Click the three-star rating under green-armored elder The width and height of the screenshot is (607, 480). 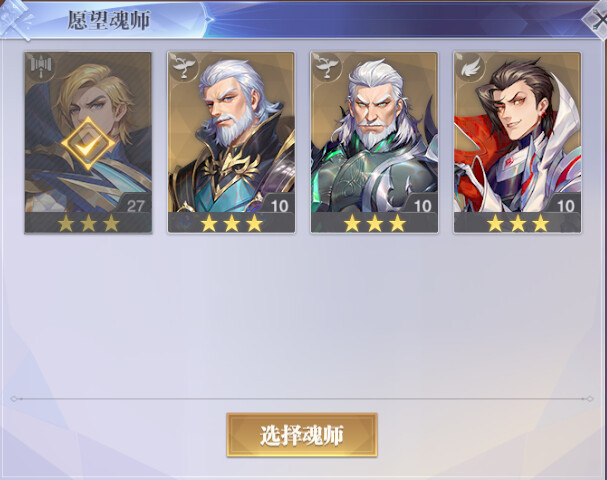click(x=375, y=223)
